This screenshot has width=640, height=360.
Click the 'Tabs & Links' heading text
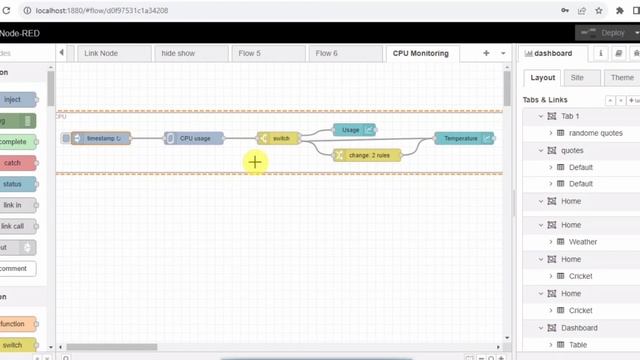545,100
